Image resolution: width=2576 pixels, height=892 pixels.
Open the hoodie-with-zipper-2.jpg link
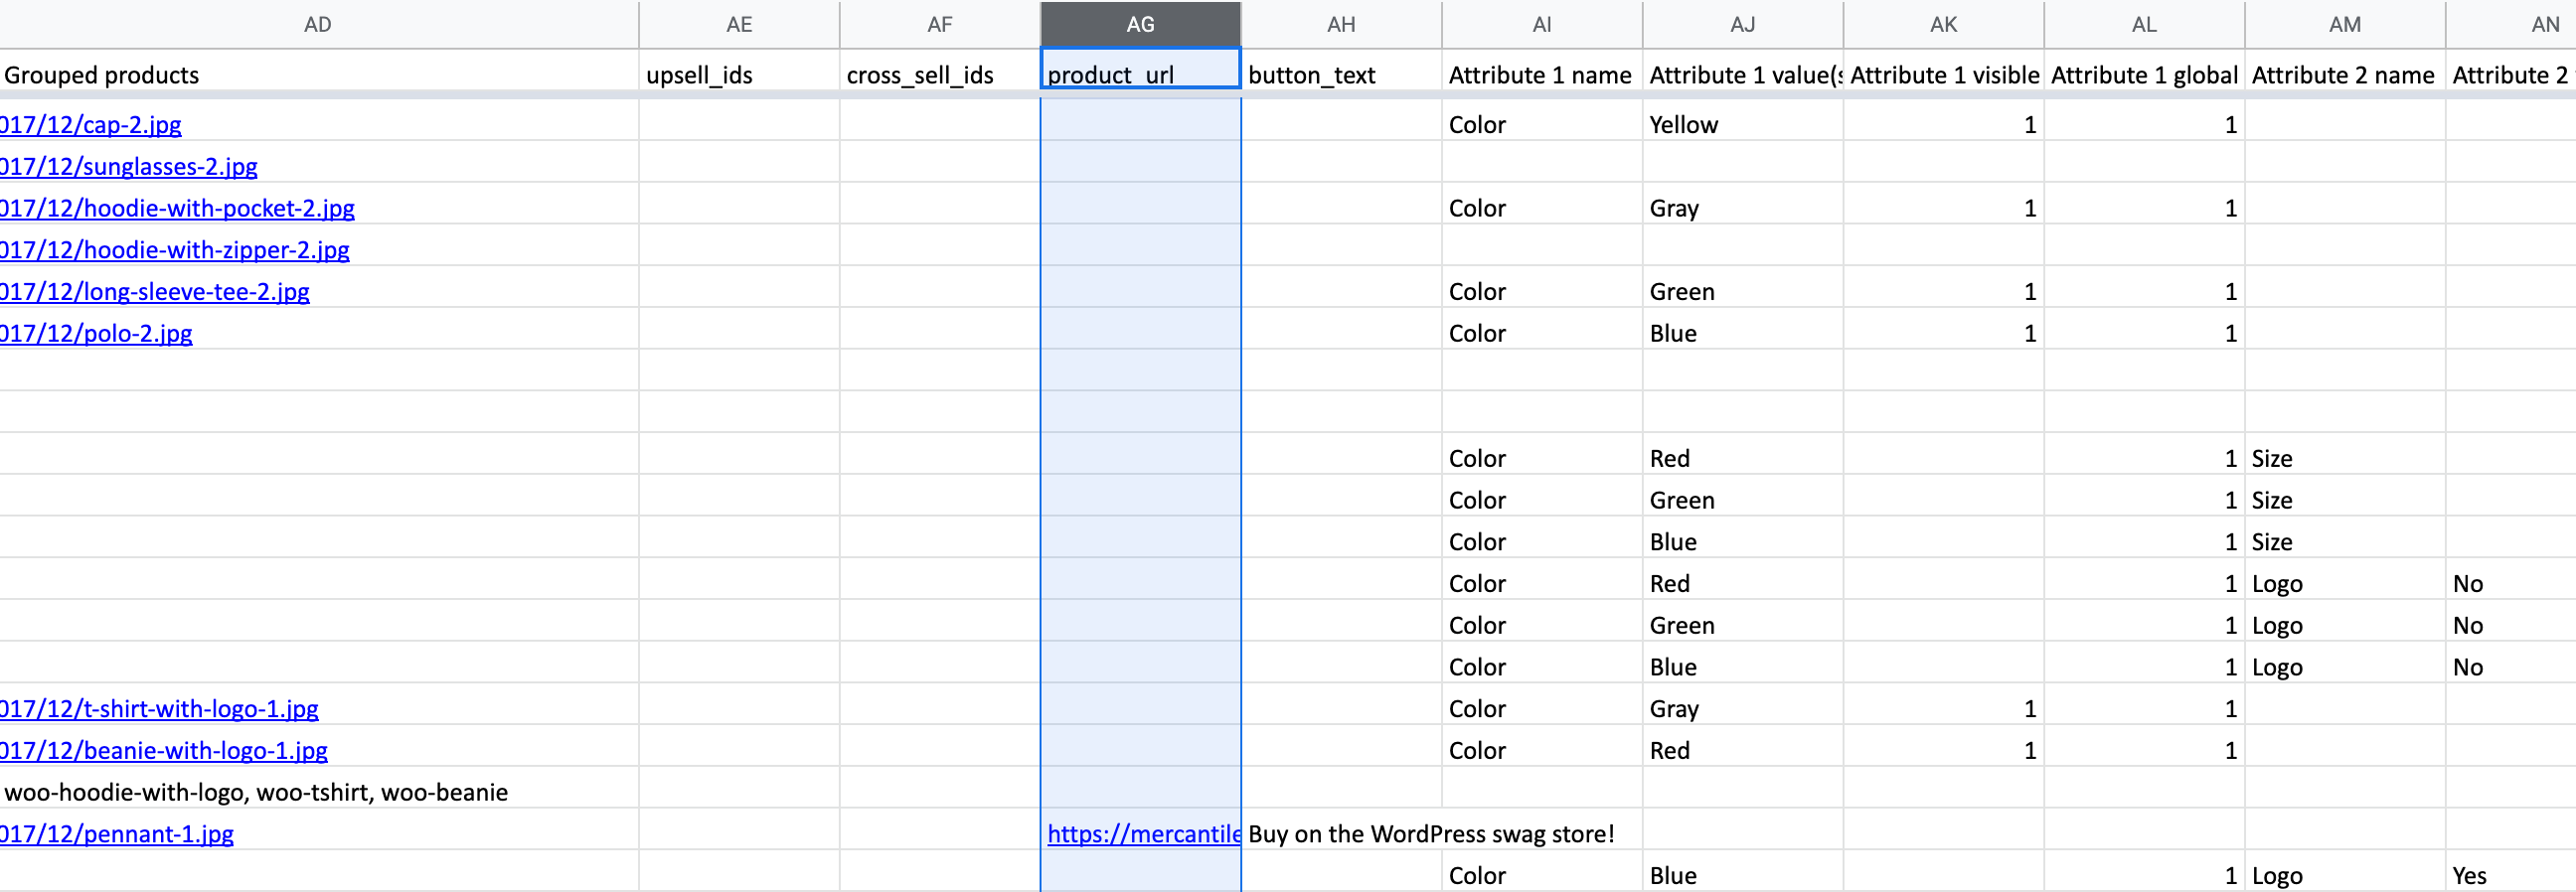click(176, 250)
